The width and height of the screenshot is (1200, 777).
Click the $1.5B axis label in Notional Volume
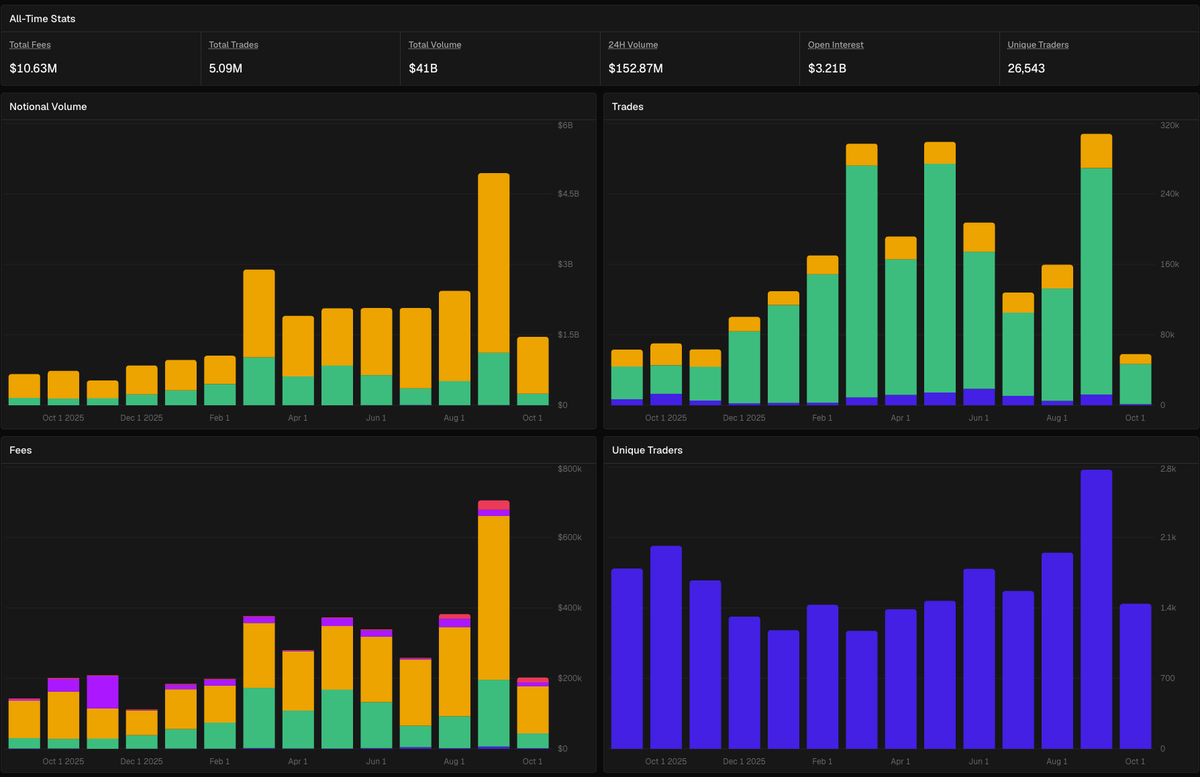(568, 335)
